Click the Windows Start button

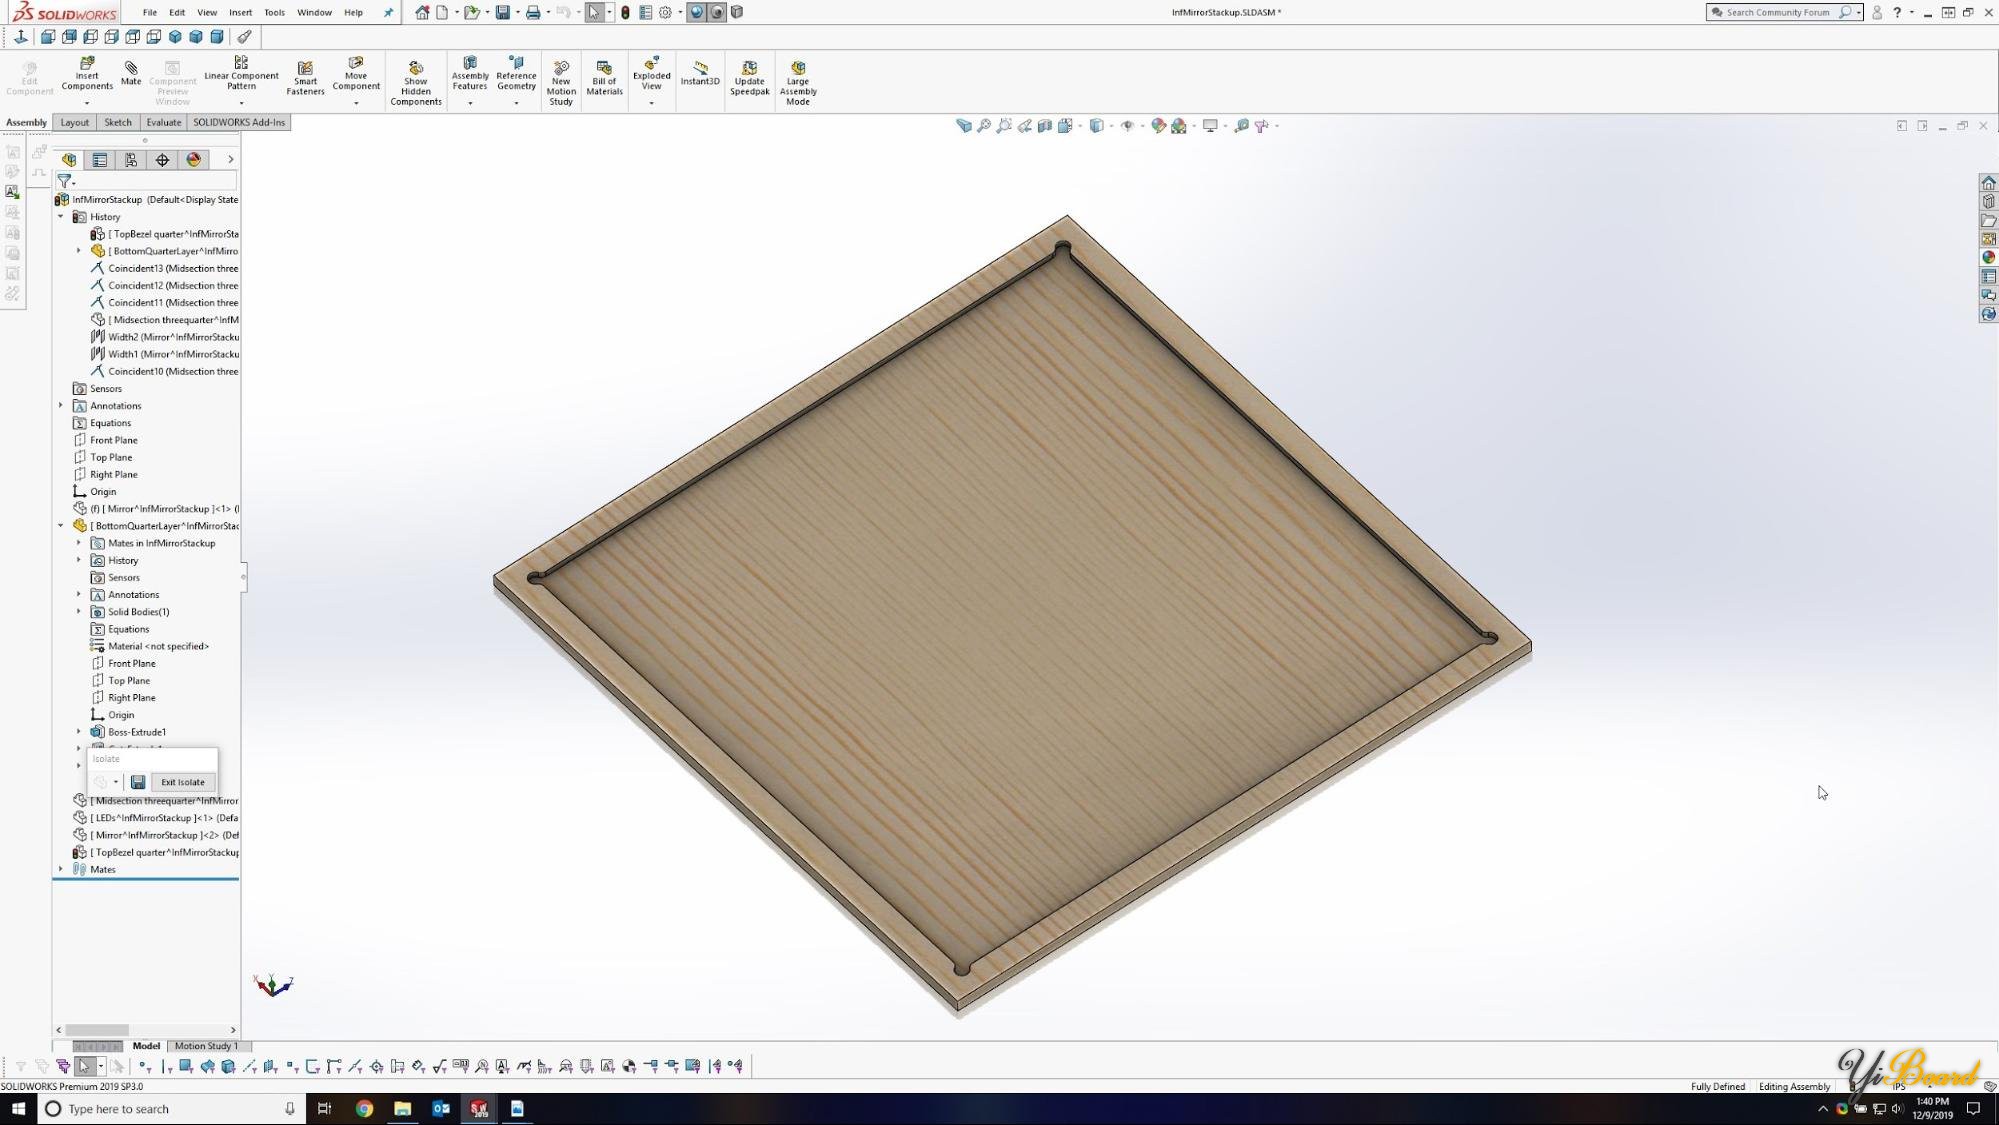(18, 1109)
